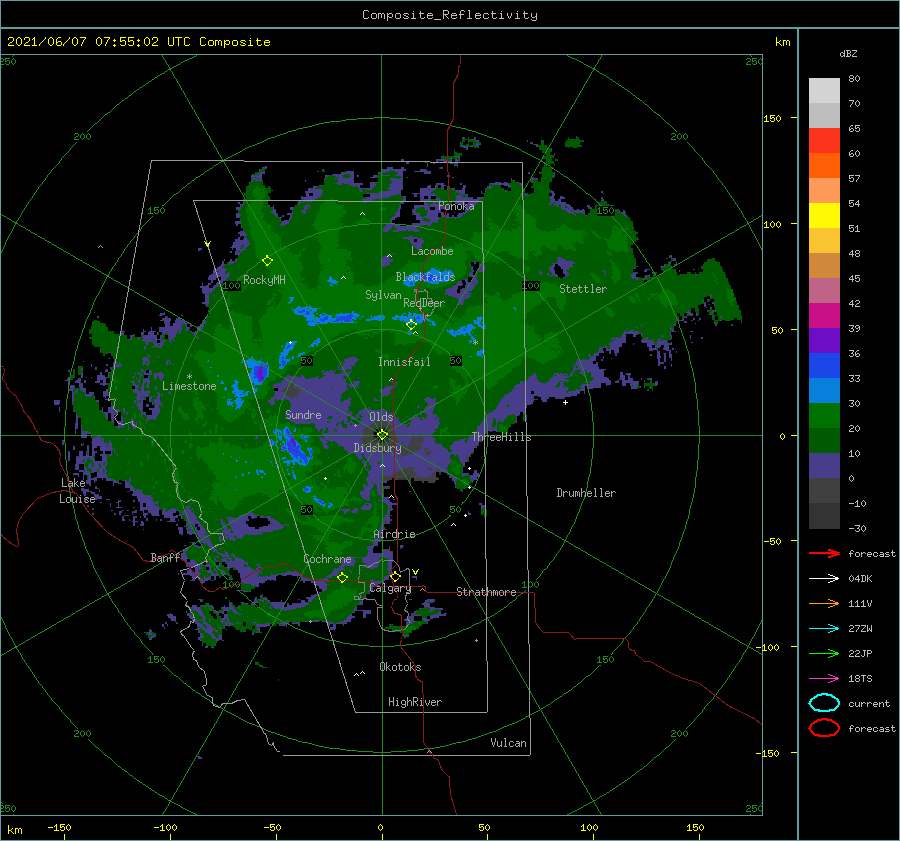Viewport: 900px width, 841px height.
Task: Click the red forecast ellipse legend icon
Action: tap(824, 728)
